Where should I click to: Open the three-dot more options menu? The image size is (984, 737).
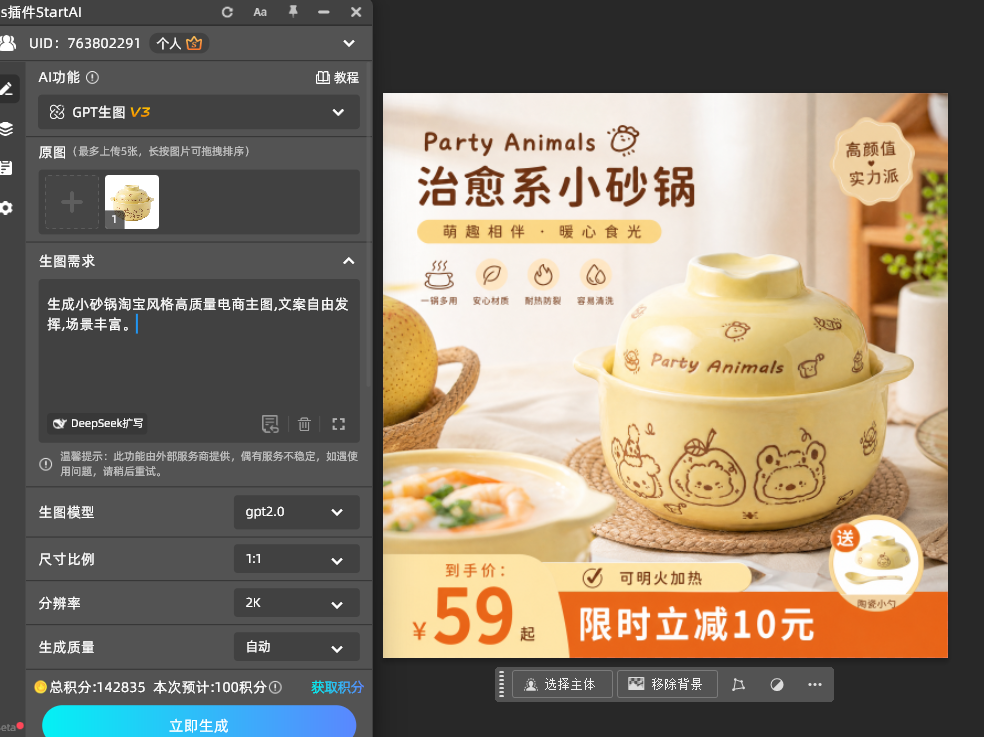(x=815, y=684)
